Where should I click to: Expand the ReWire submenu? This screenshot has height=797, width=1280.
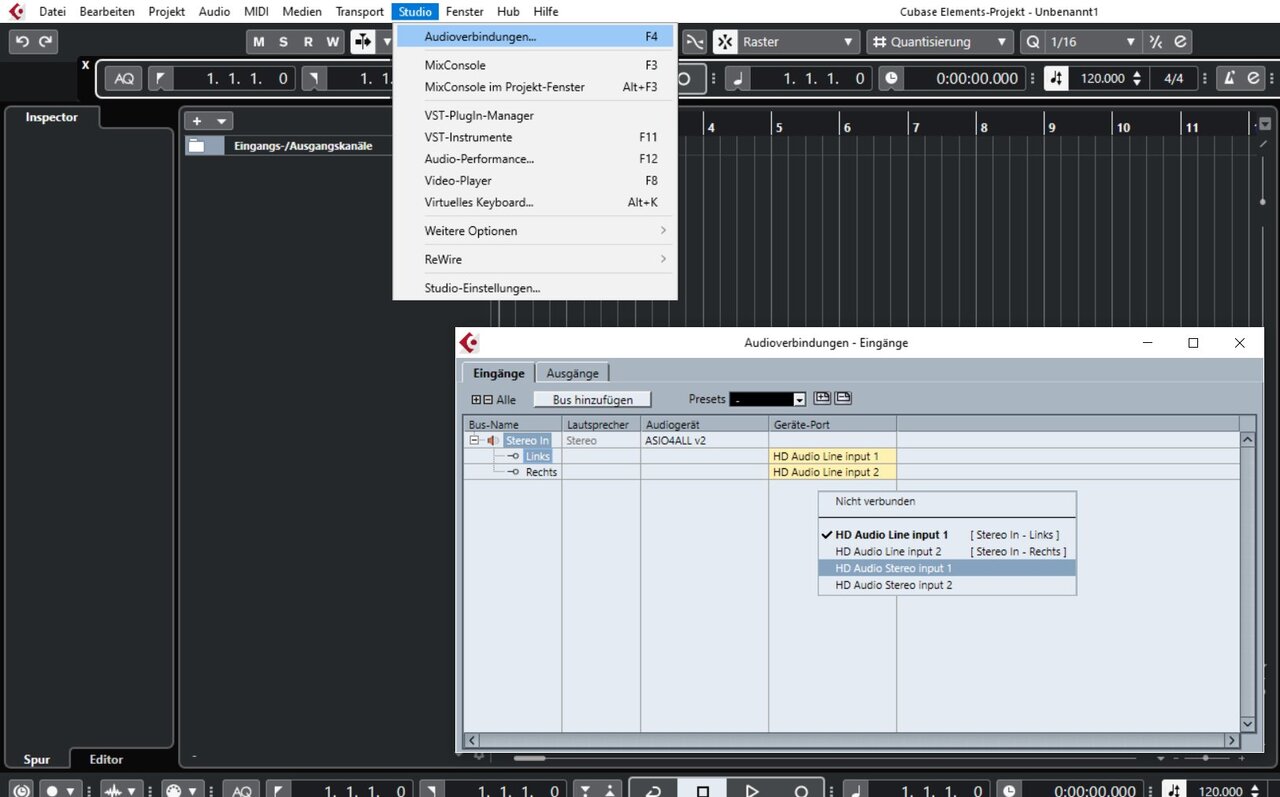[535, 259]
